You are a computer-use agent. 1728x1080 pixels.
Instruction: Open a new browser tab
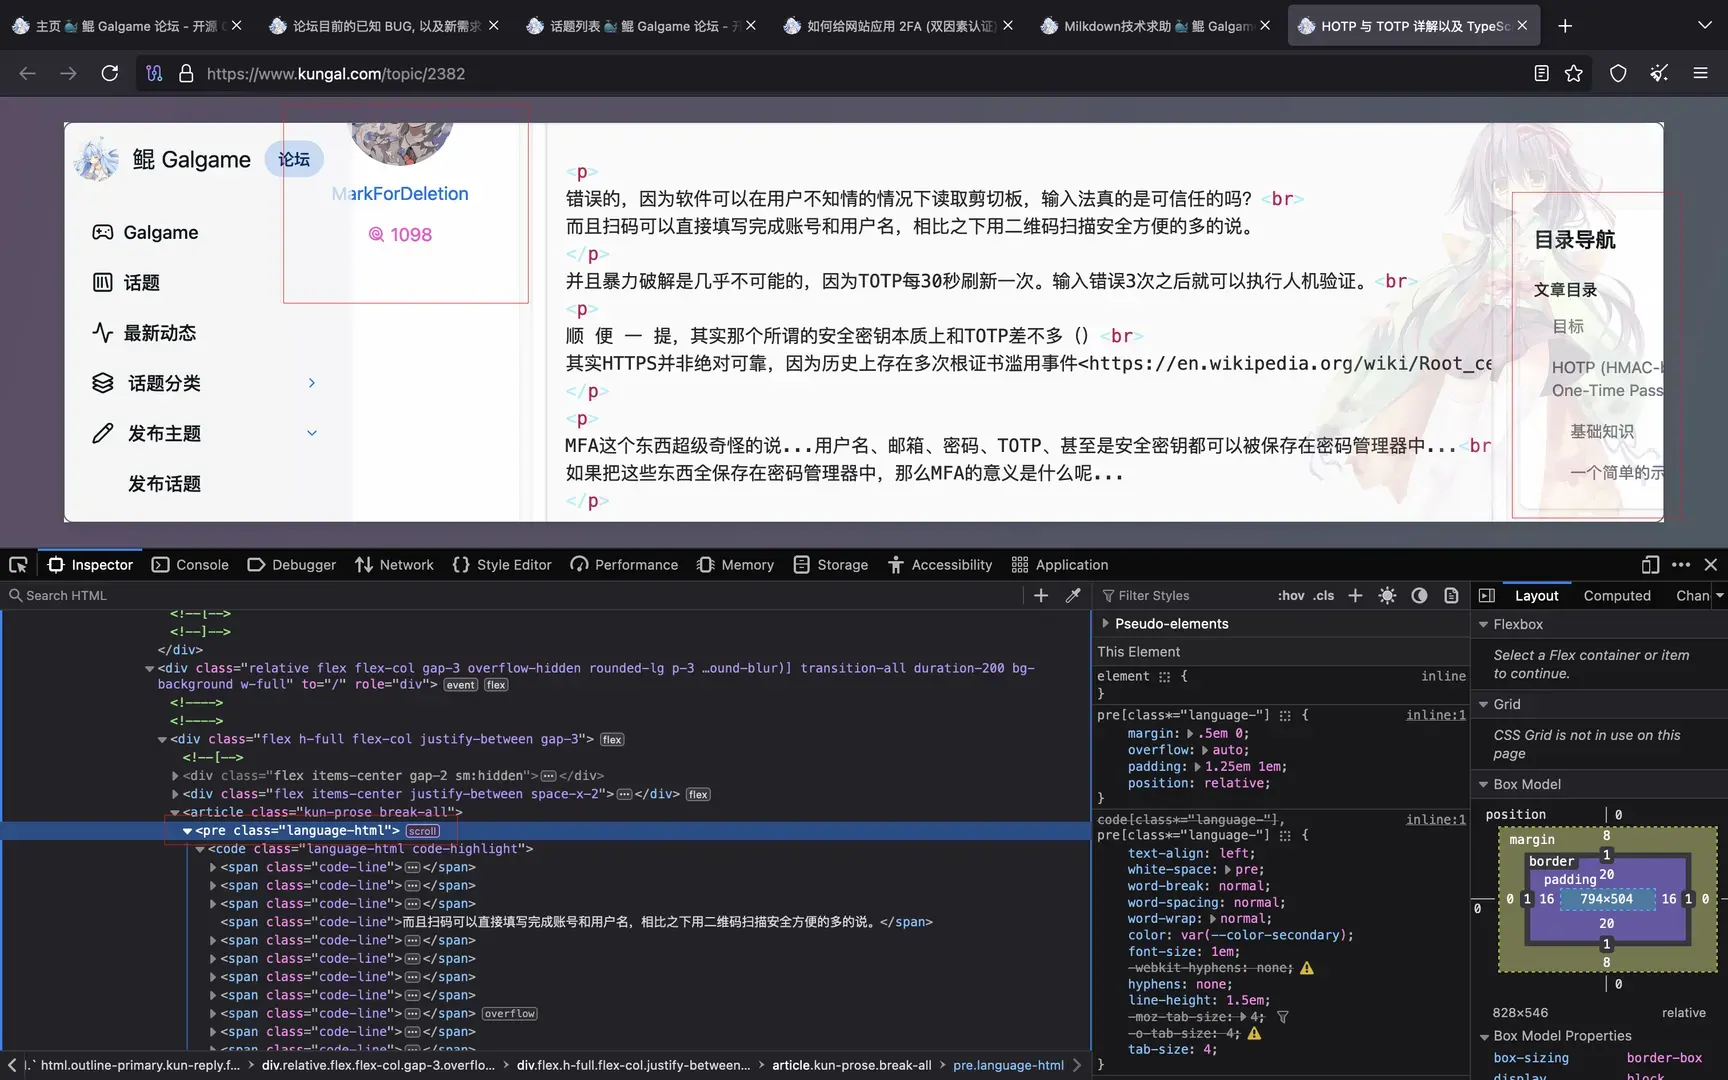pos(1565,26)
